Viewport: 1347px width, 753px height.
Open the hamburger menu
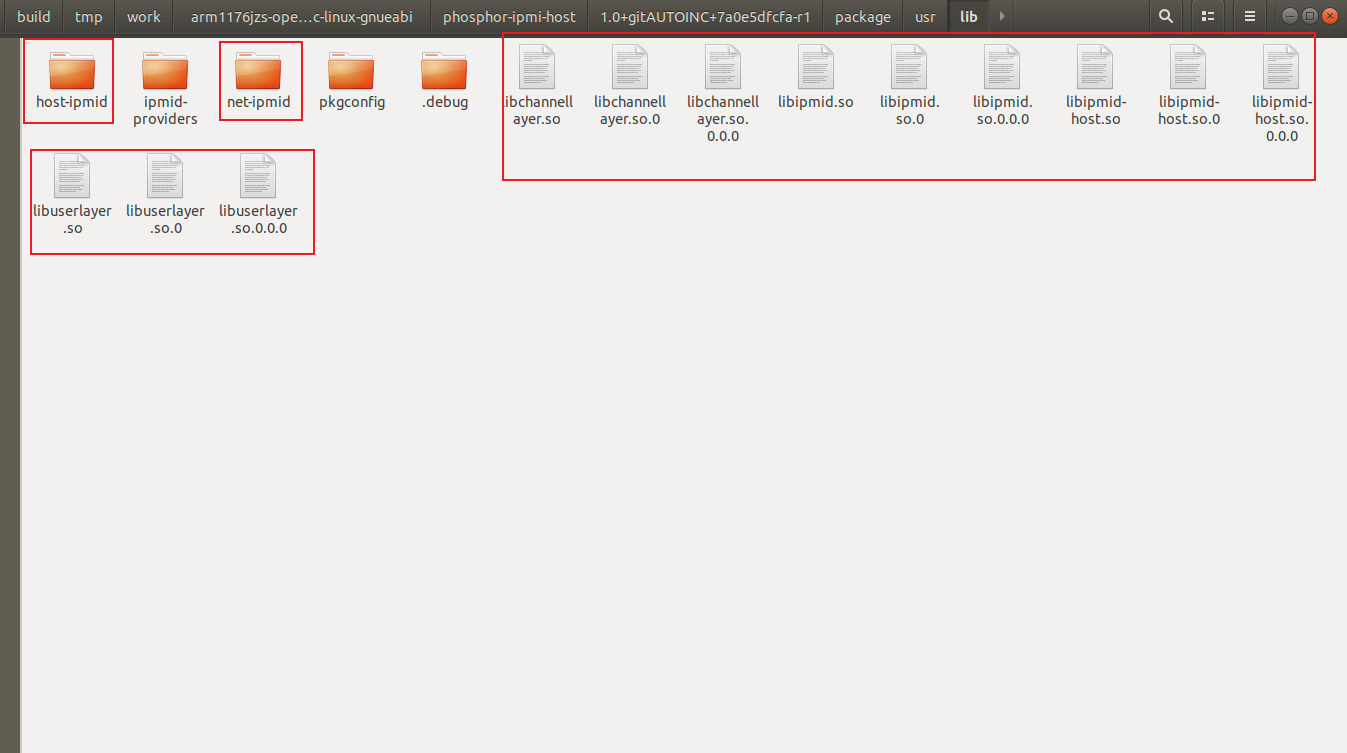[1249, 16]
